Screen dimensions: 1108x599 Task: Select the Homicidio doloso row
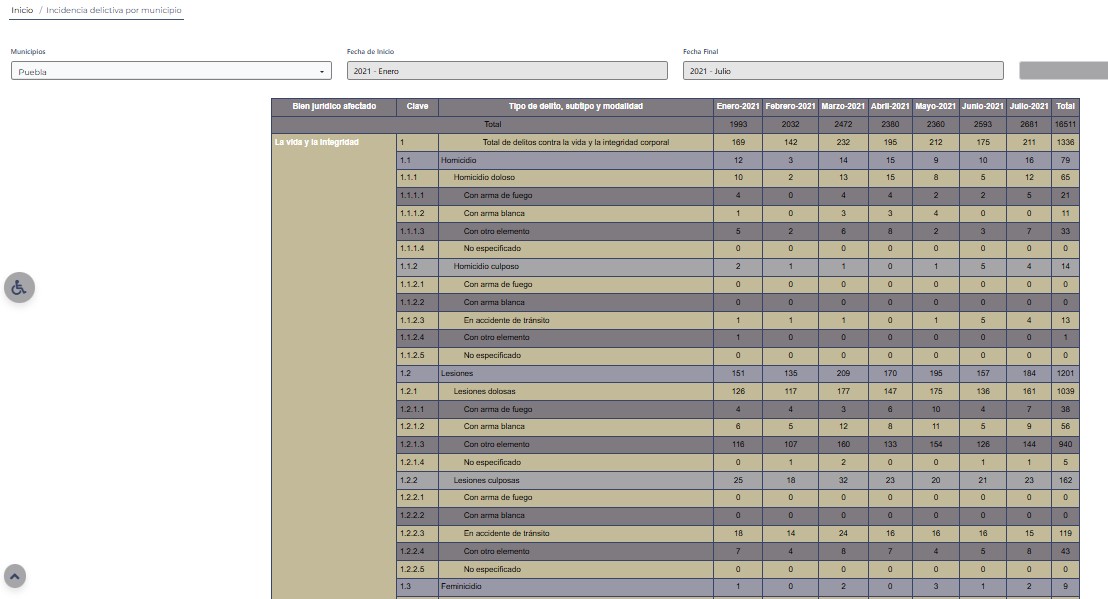tap(484, 178)
